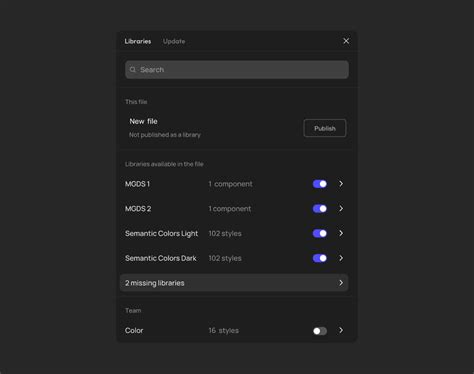The image size is (474, 374).
Task: Open Color team library details chevron
Action: coord(341,330)
